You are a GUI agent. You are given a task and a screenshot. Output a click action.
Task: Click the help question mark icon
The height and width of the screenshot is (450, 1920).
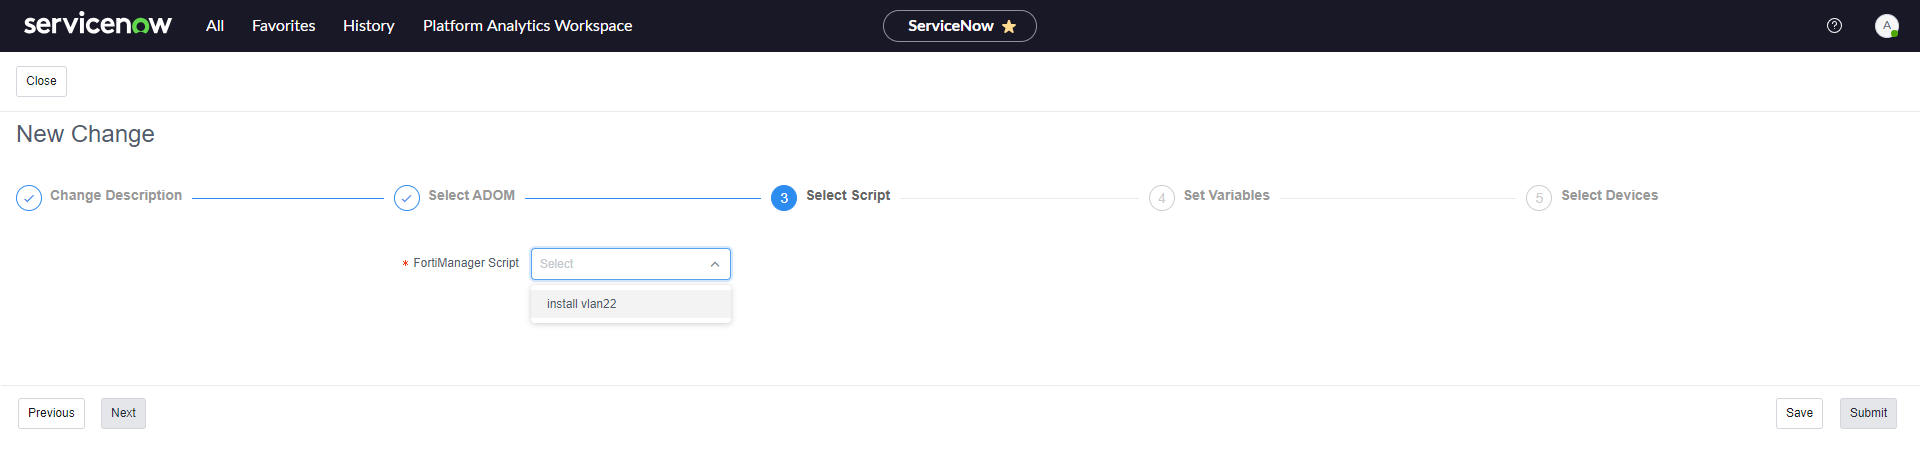(x=1834, y=26)
